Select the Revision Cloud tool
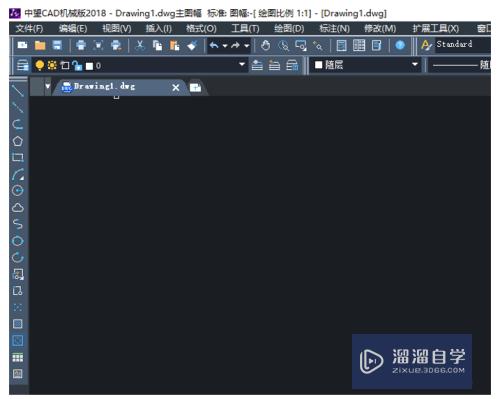 [x=18, y=207]
